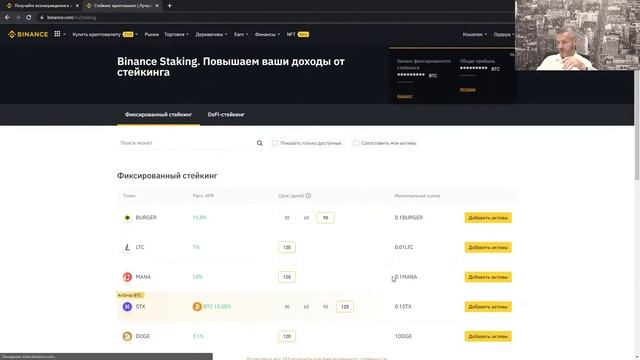Image resolution: width=640 pixels, height=360 pixels.
Task: Add assets for STX staking
Action: 488,307
